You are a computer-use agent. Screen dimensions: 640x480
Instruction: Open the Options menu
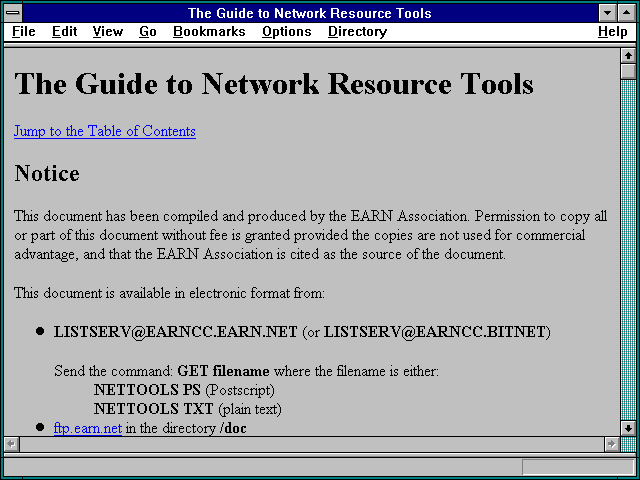point(287,32)
